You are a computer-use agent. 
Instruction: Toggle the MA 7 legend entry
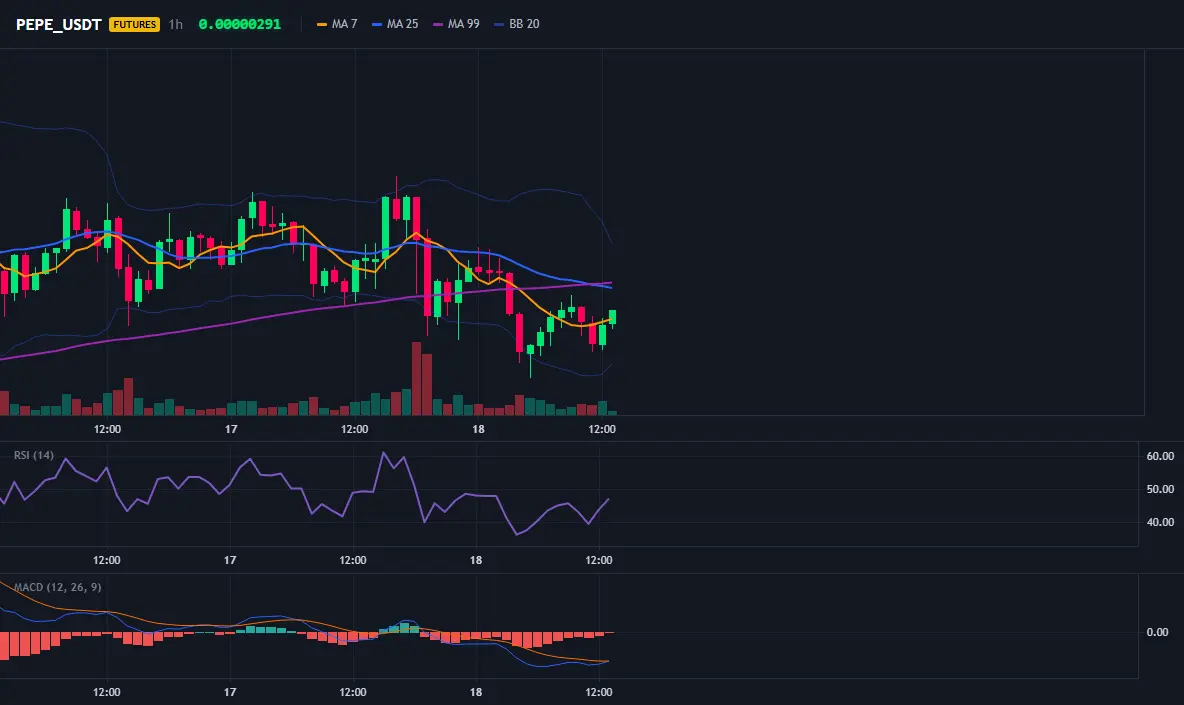point(337,24)
